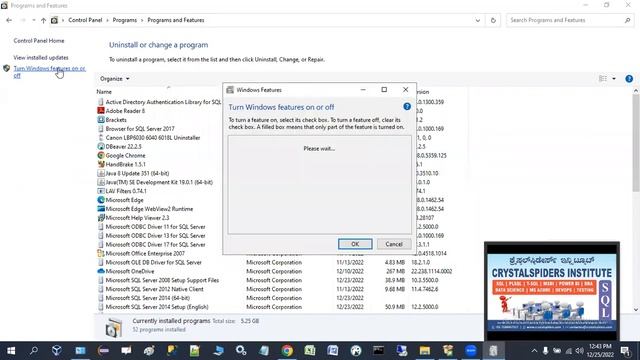Select Control Panel in breadcrumb path
The height and width of the screenshot is (360, 640).
tap(85, 20)
